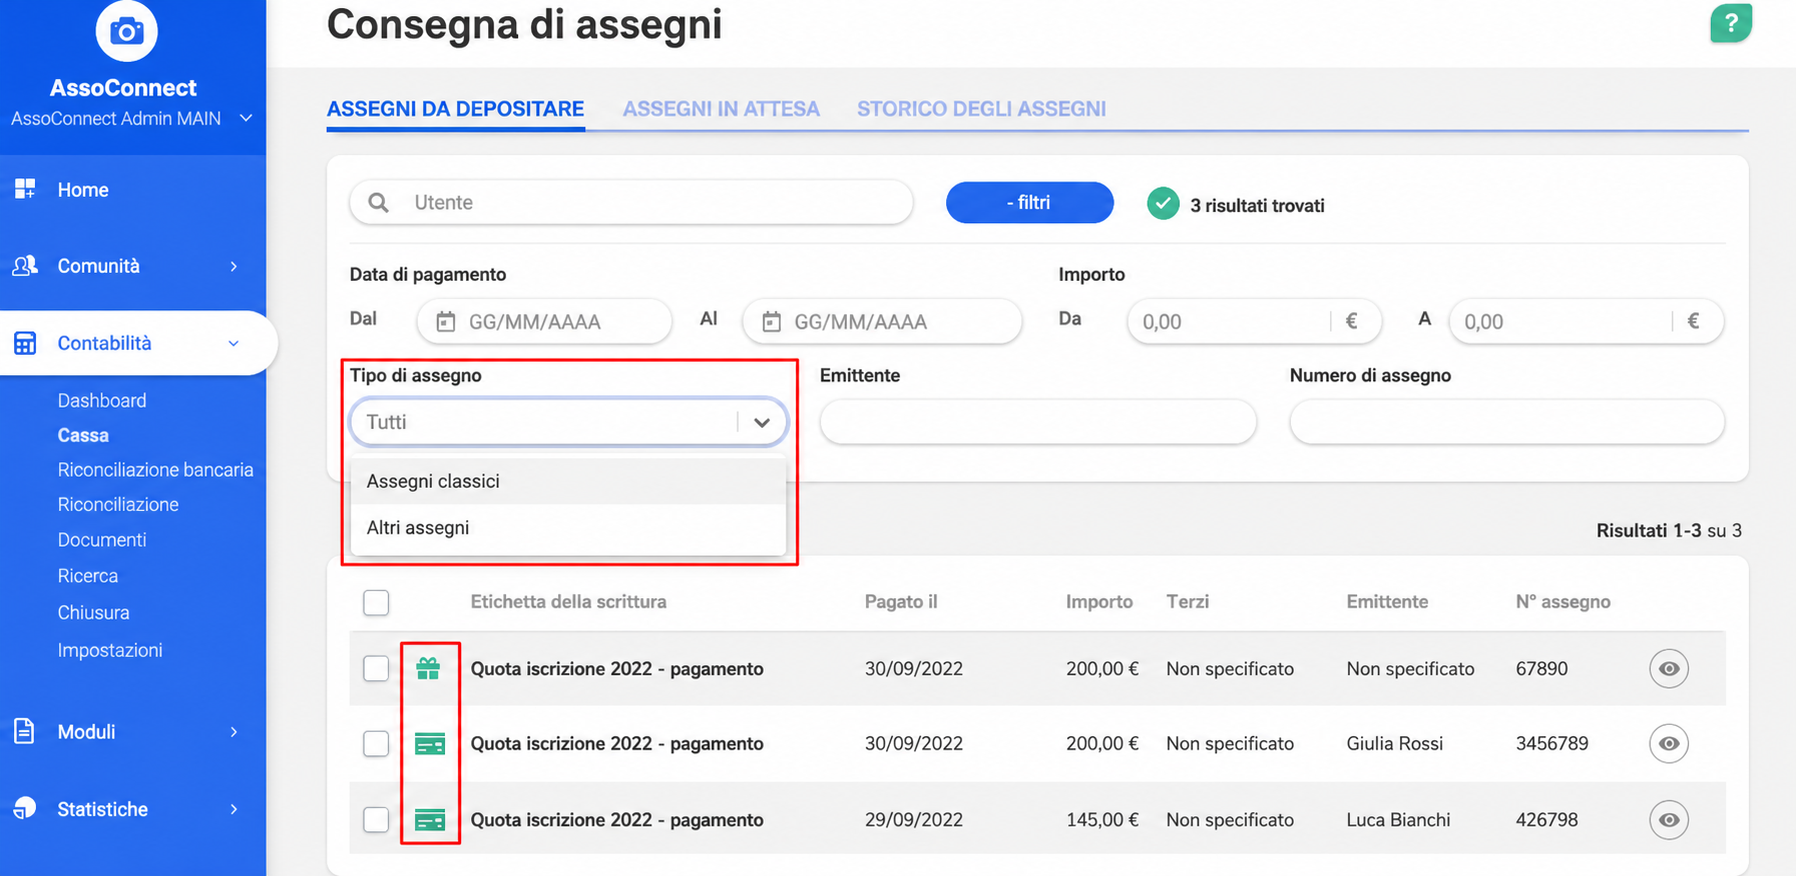
Task: View details of Giulia Rossi cheque via eye icon
Action: [1669, 743]
